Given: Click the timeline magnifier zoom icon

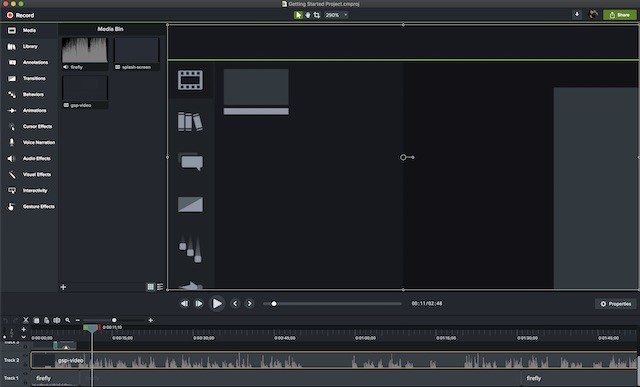Looking at the screenshot, I should pyautogui.click(x=67, y=320).
